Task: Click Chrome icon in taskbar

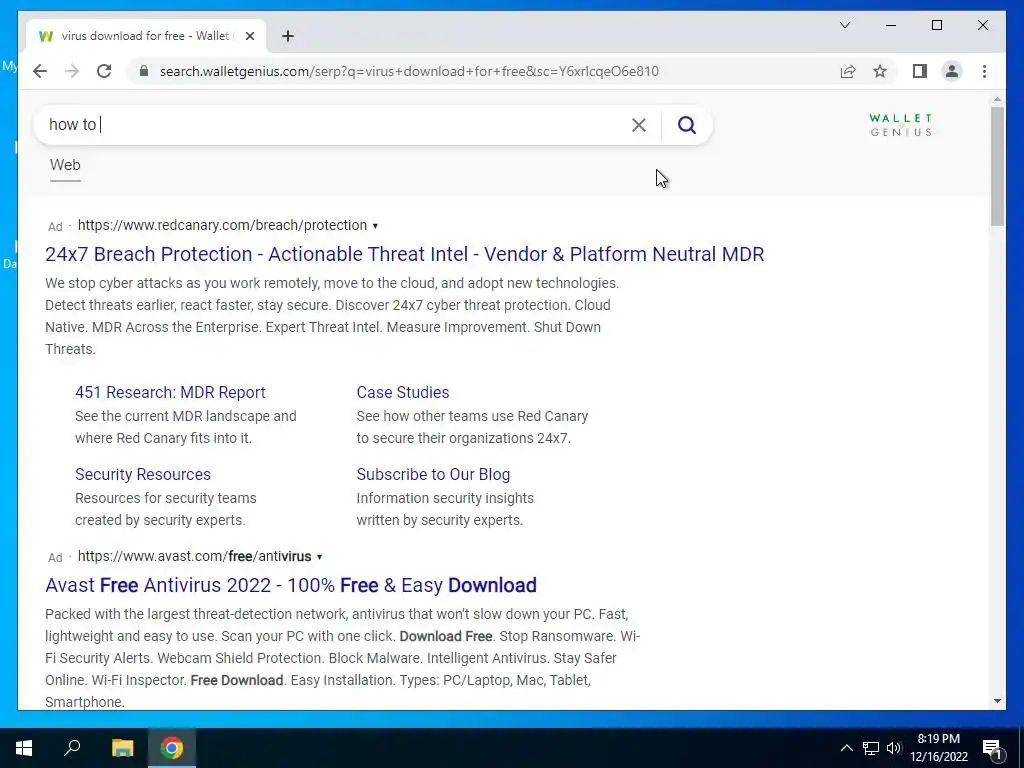Action: click(172, 748)
